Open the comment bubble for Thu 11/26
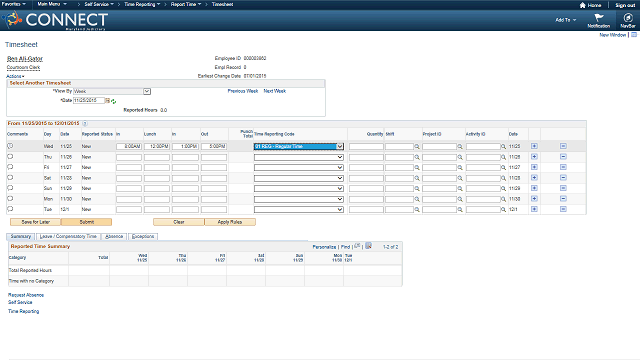This screenshot has width=640, height=360. [x=10, y=156]
